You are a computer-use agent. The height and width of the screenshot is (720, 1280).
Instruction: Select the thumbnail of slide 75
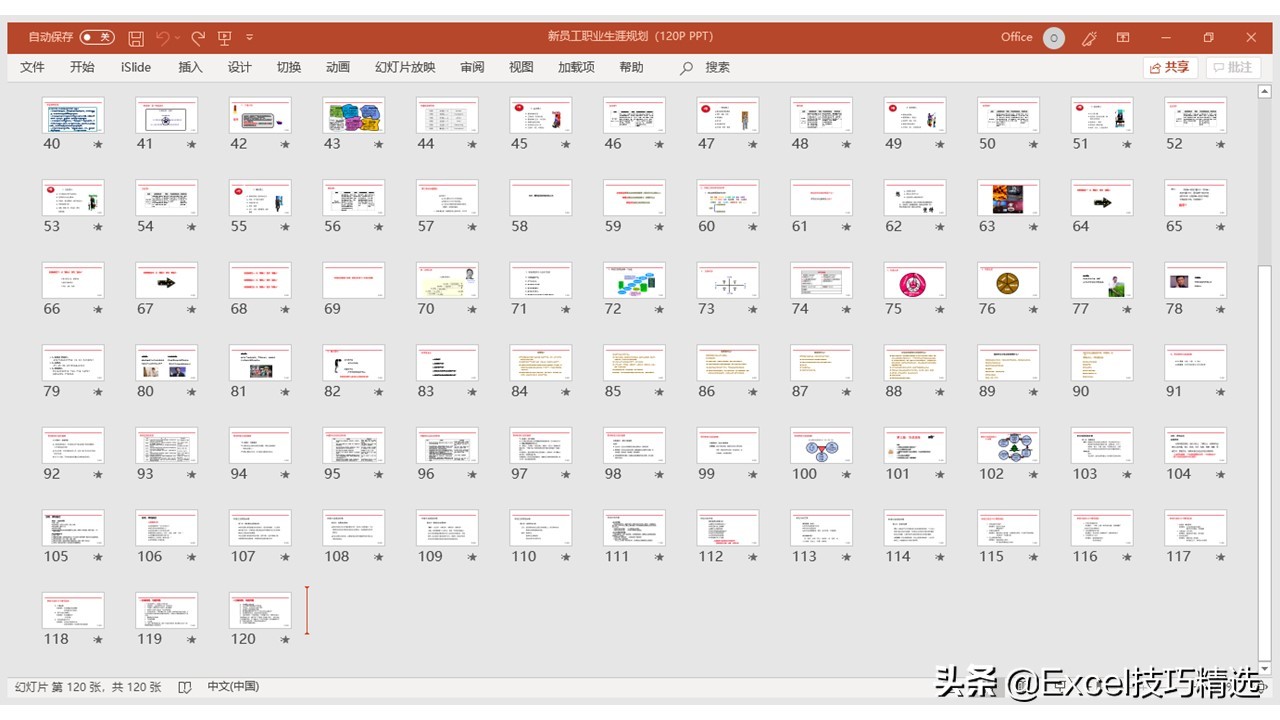tap(913, 281)
